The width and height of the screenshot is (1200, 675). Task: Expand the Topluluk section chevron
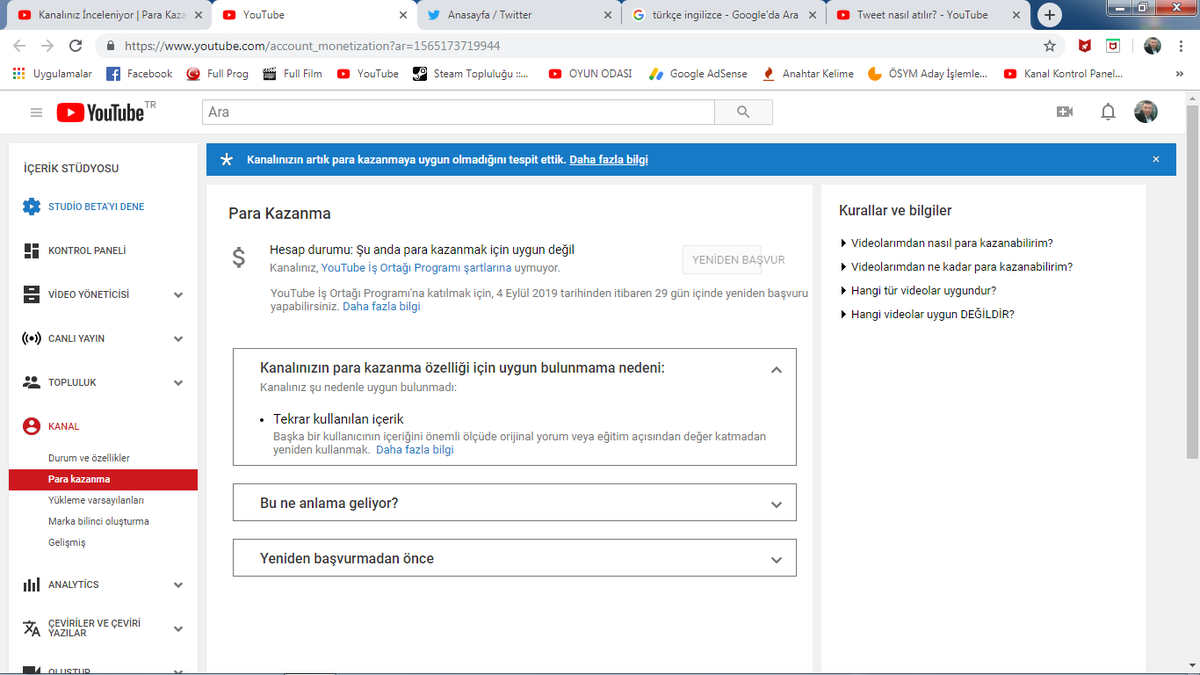178,383
